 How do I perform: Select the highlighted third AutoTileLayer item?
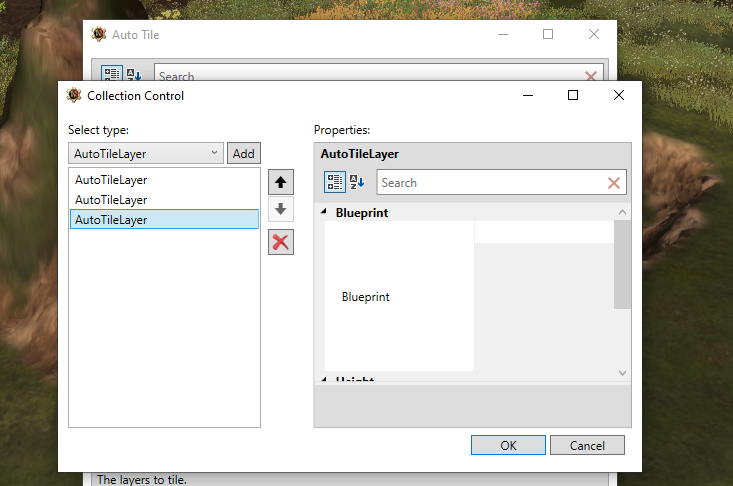click(x=164, y=219)
